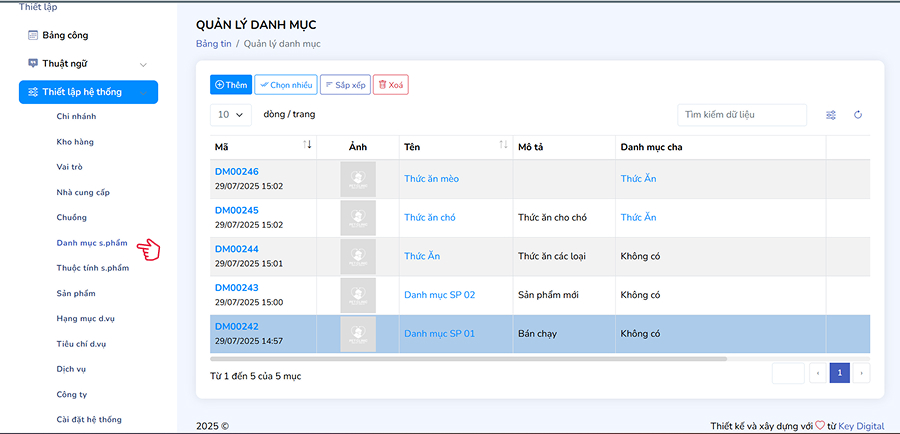Sort table by Tên column arrows
Image resolution: width=900 pixels, height=434 pixels.
[x=503, y=146]
